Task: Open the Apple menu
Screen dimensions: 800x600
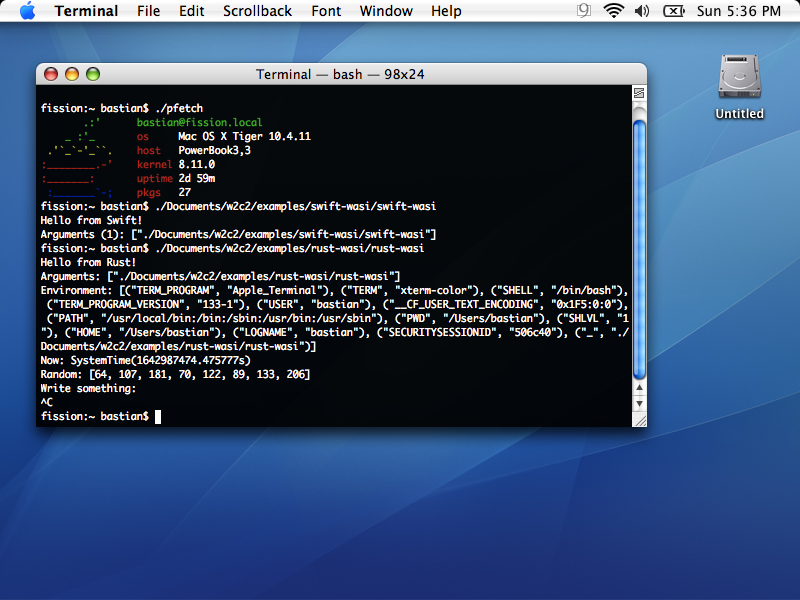Action: (28, 11)
